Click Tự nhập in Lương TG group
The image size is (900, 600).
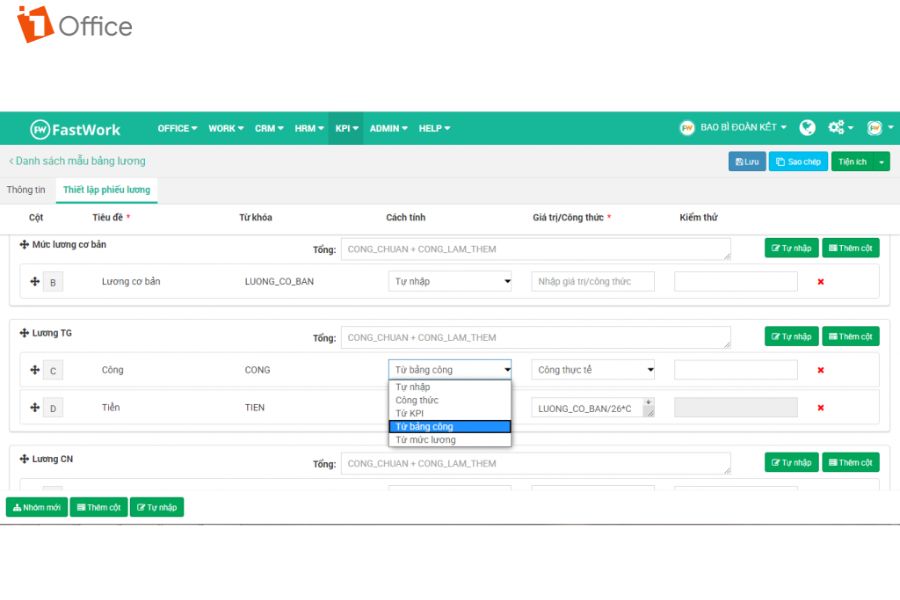coord(791,336)
